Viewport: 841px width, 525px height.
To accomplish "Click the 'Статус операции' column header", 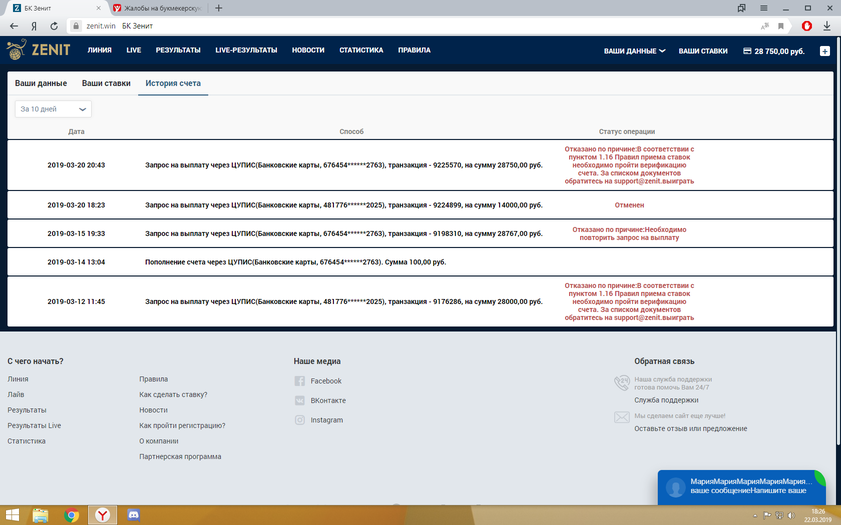I will click(626, 131).
